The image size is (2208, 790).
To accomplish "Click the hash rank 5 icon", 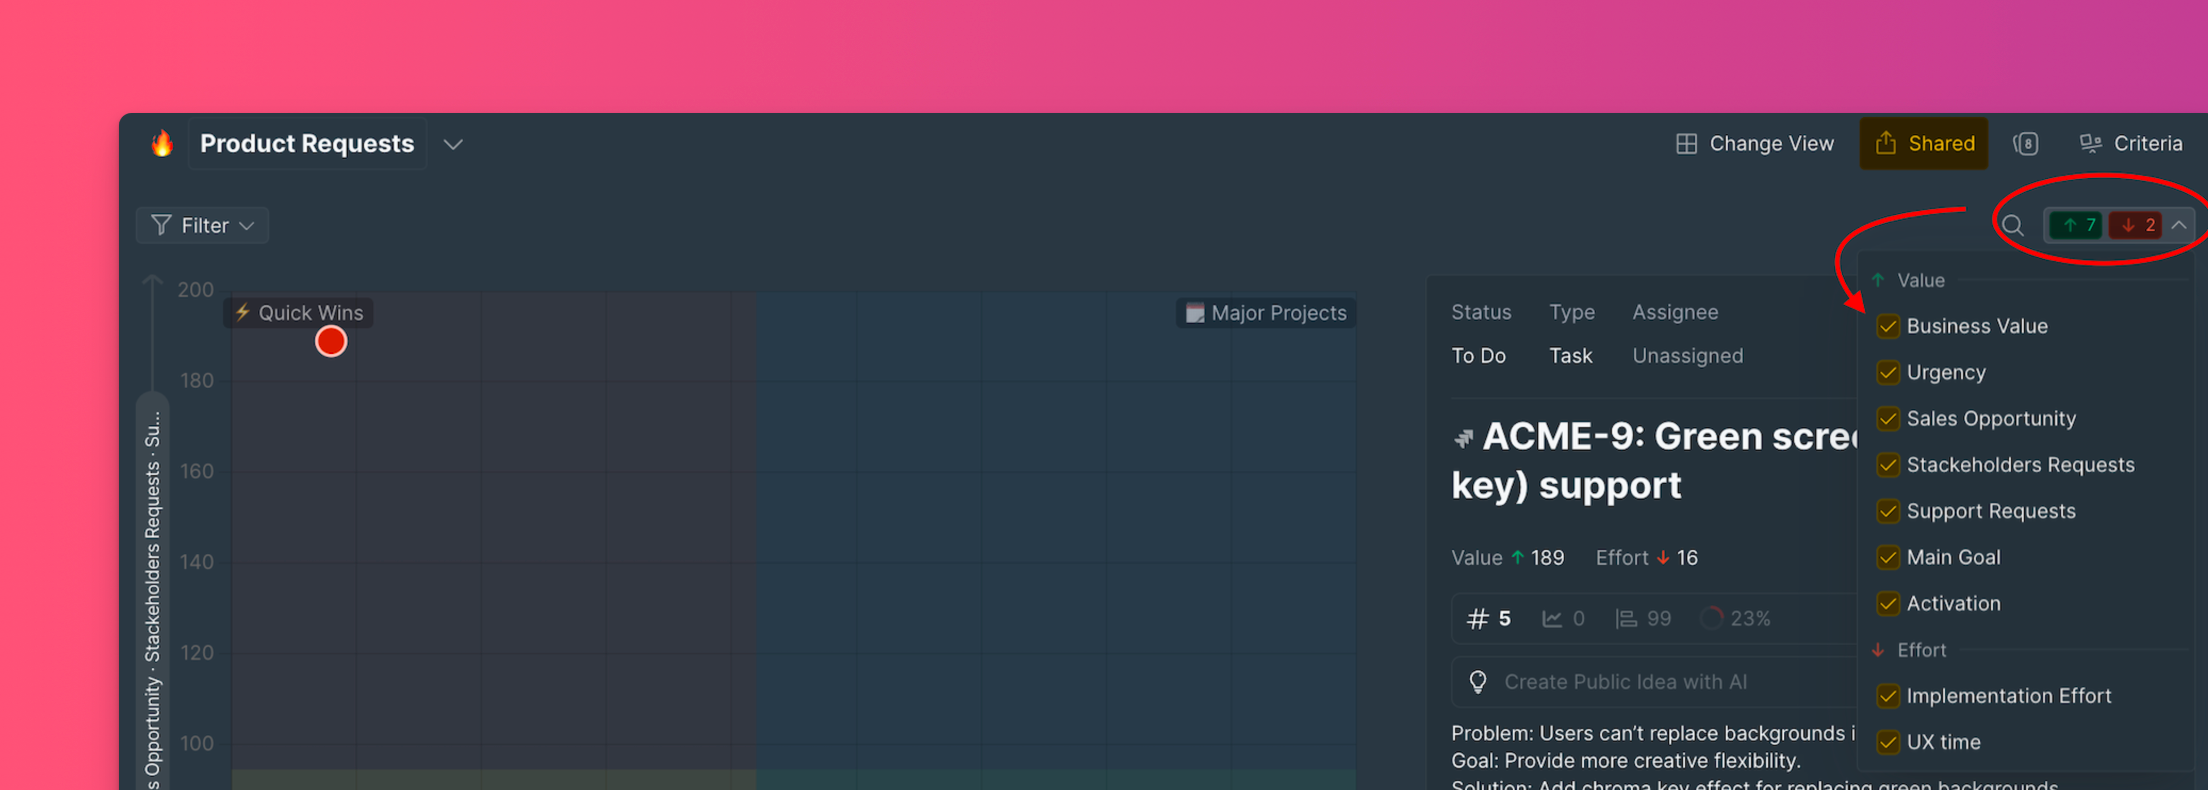I will pos(1477,619).
